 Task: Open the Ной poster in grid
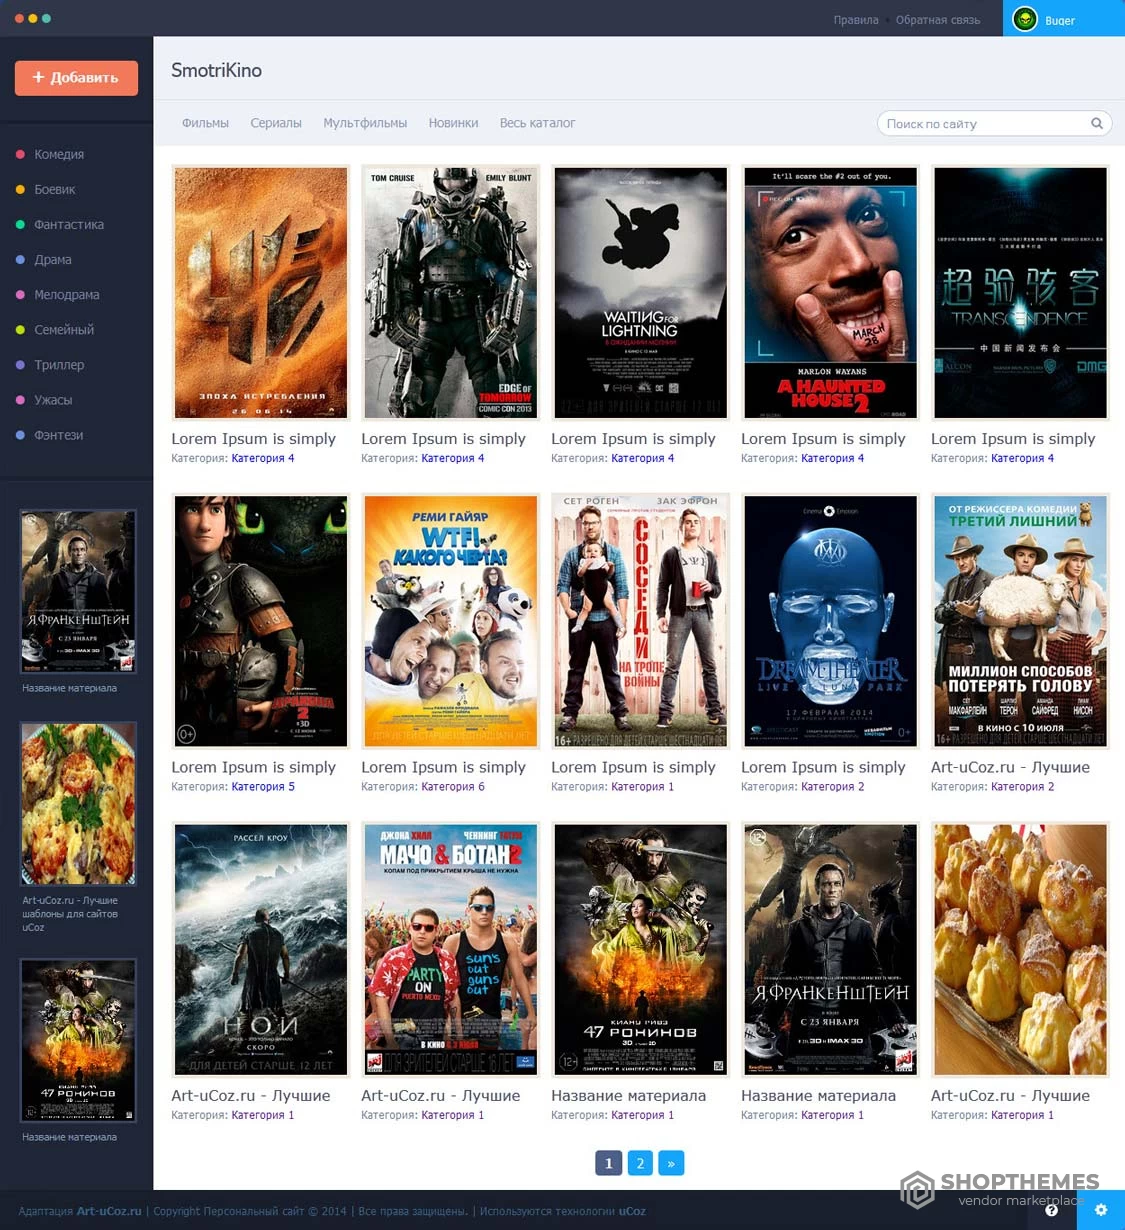(x=261, y=949)
